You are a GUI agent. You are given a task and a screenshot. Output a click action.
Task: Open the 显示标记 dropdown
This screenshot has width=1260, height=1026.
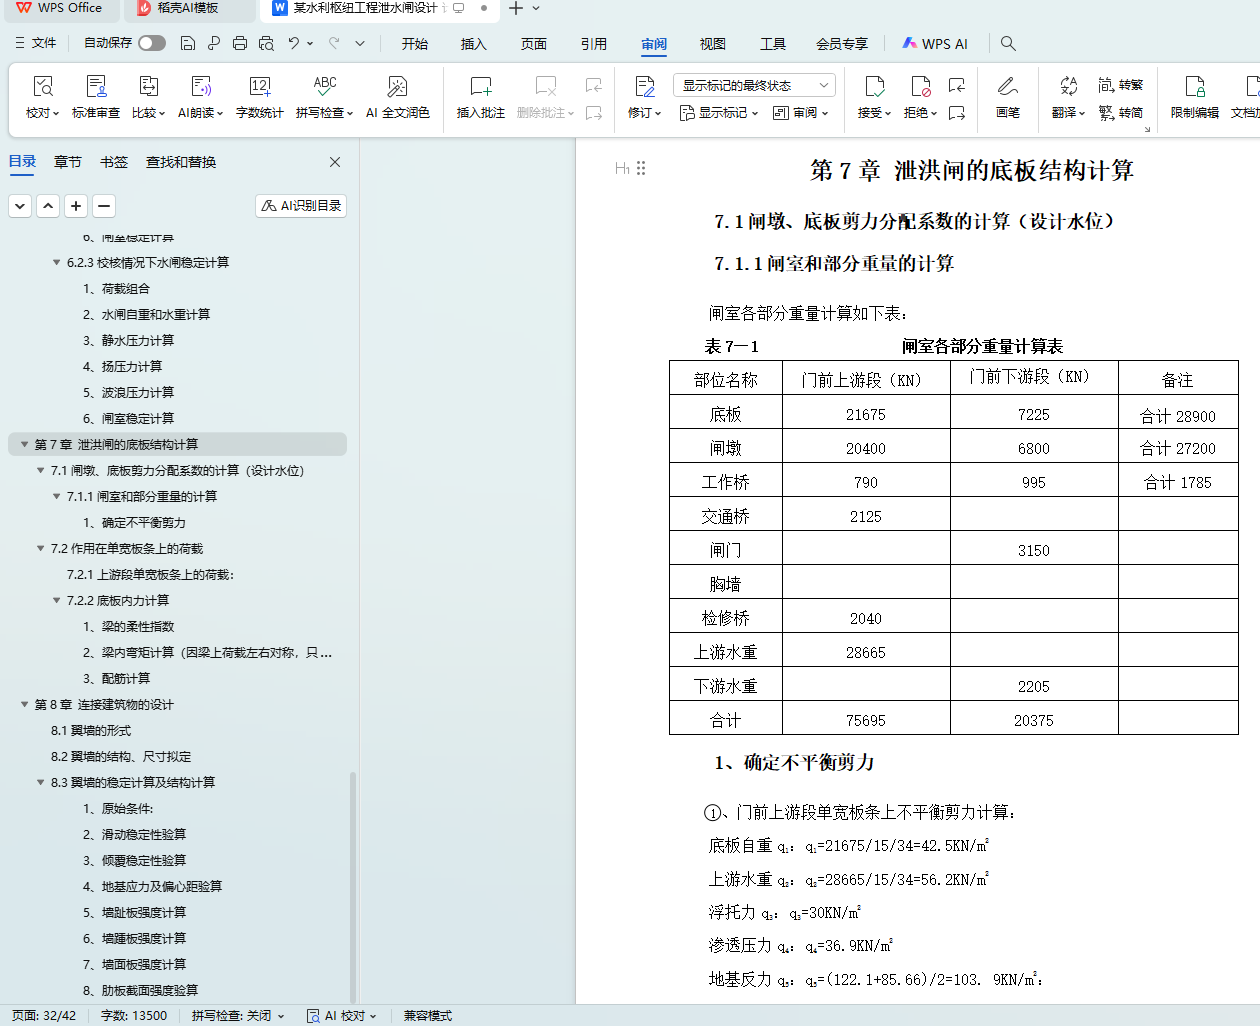(x=720, y=113)
